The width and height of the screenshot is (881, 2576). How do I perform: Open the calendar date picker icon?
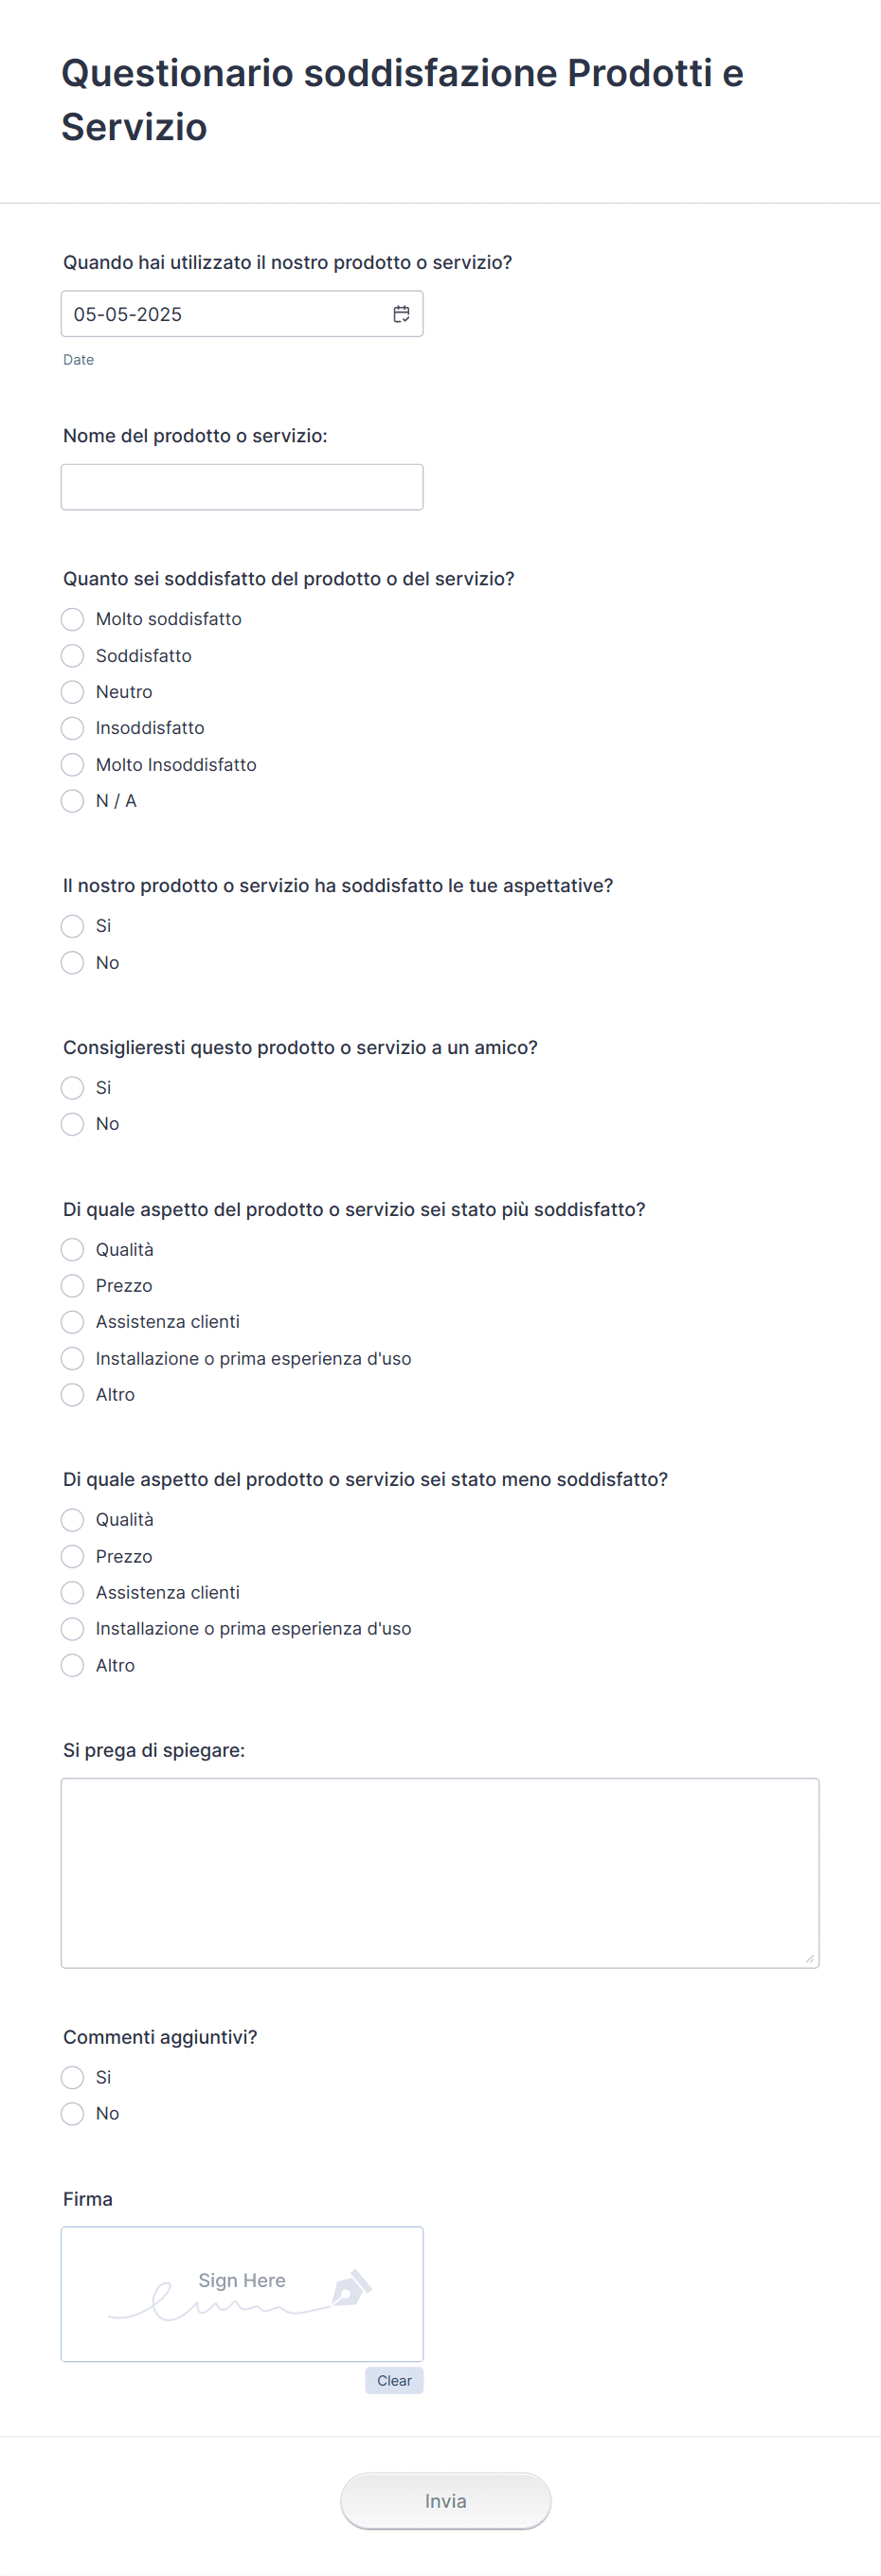(401, 314)
